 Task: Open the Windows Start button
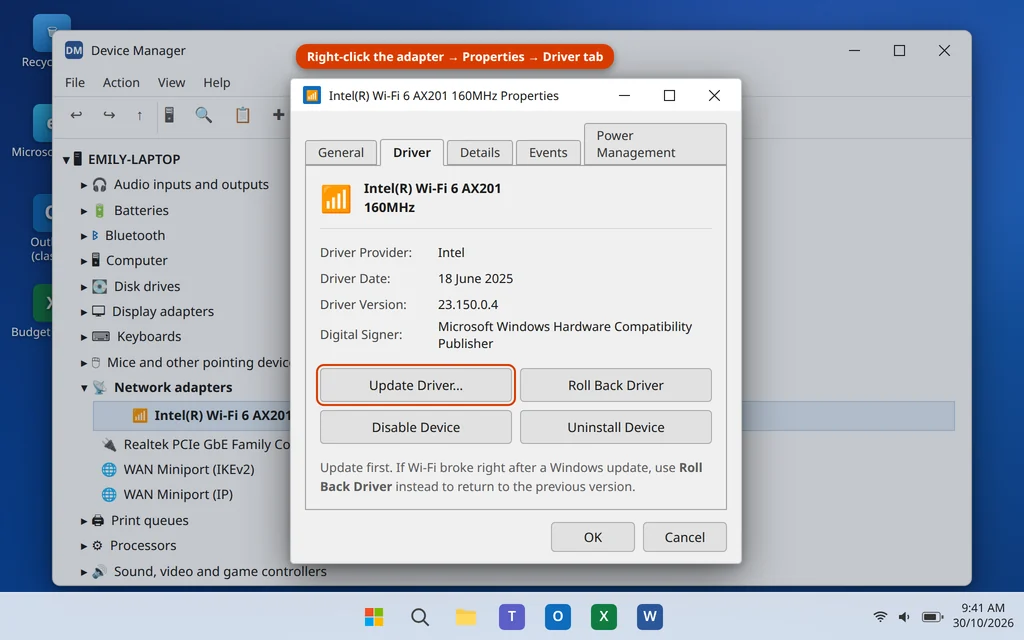click(374, 616)
